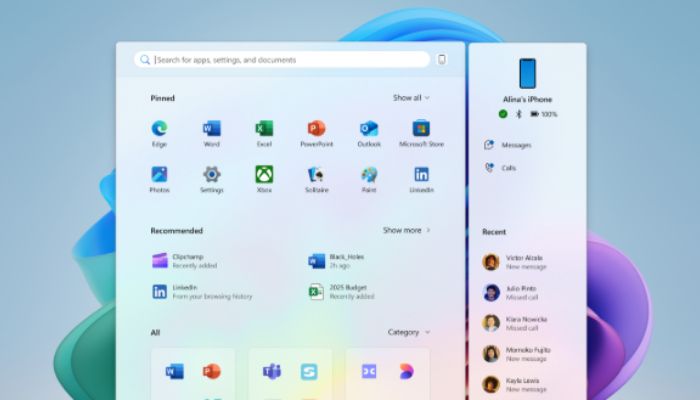Open the Black_Holes Word document

click(336, 261)
